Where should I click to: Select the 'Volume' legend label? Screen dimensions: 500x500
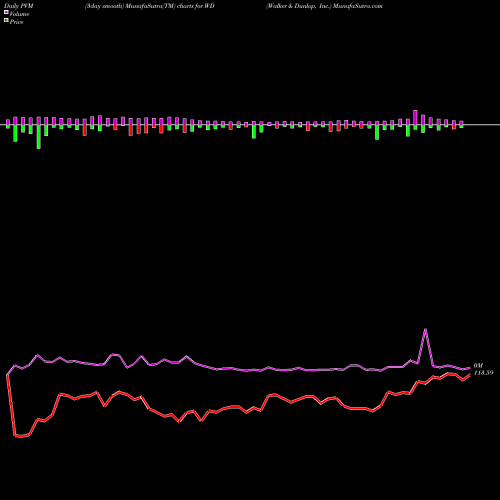click(19, 14)
